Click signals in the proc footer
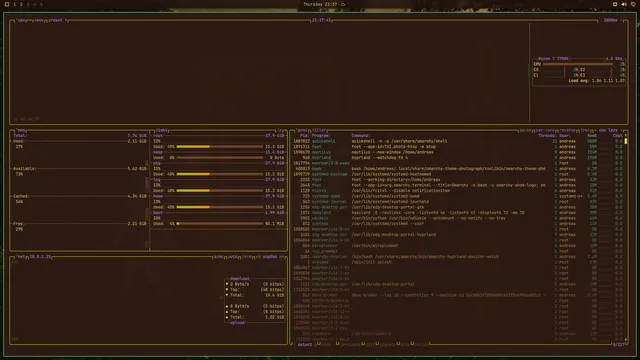Viewport: 640px width, 360px height. coord(387,344)
